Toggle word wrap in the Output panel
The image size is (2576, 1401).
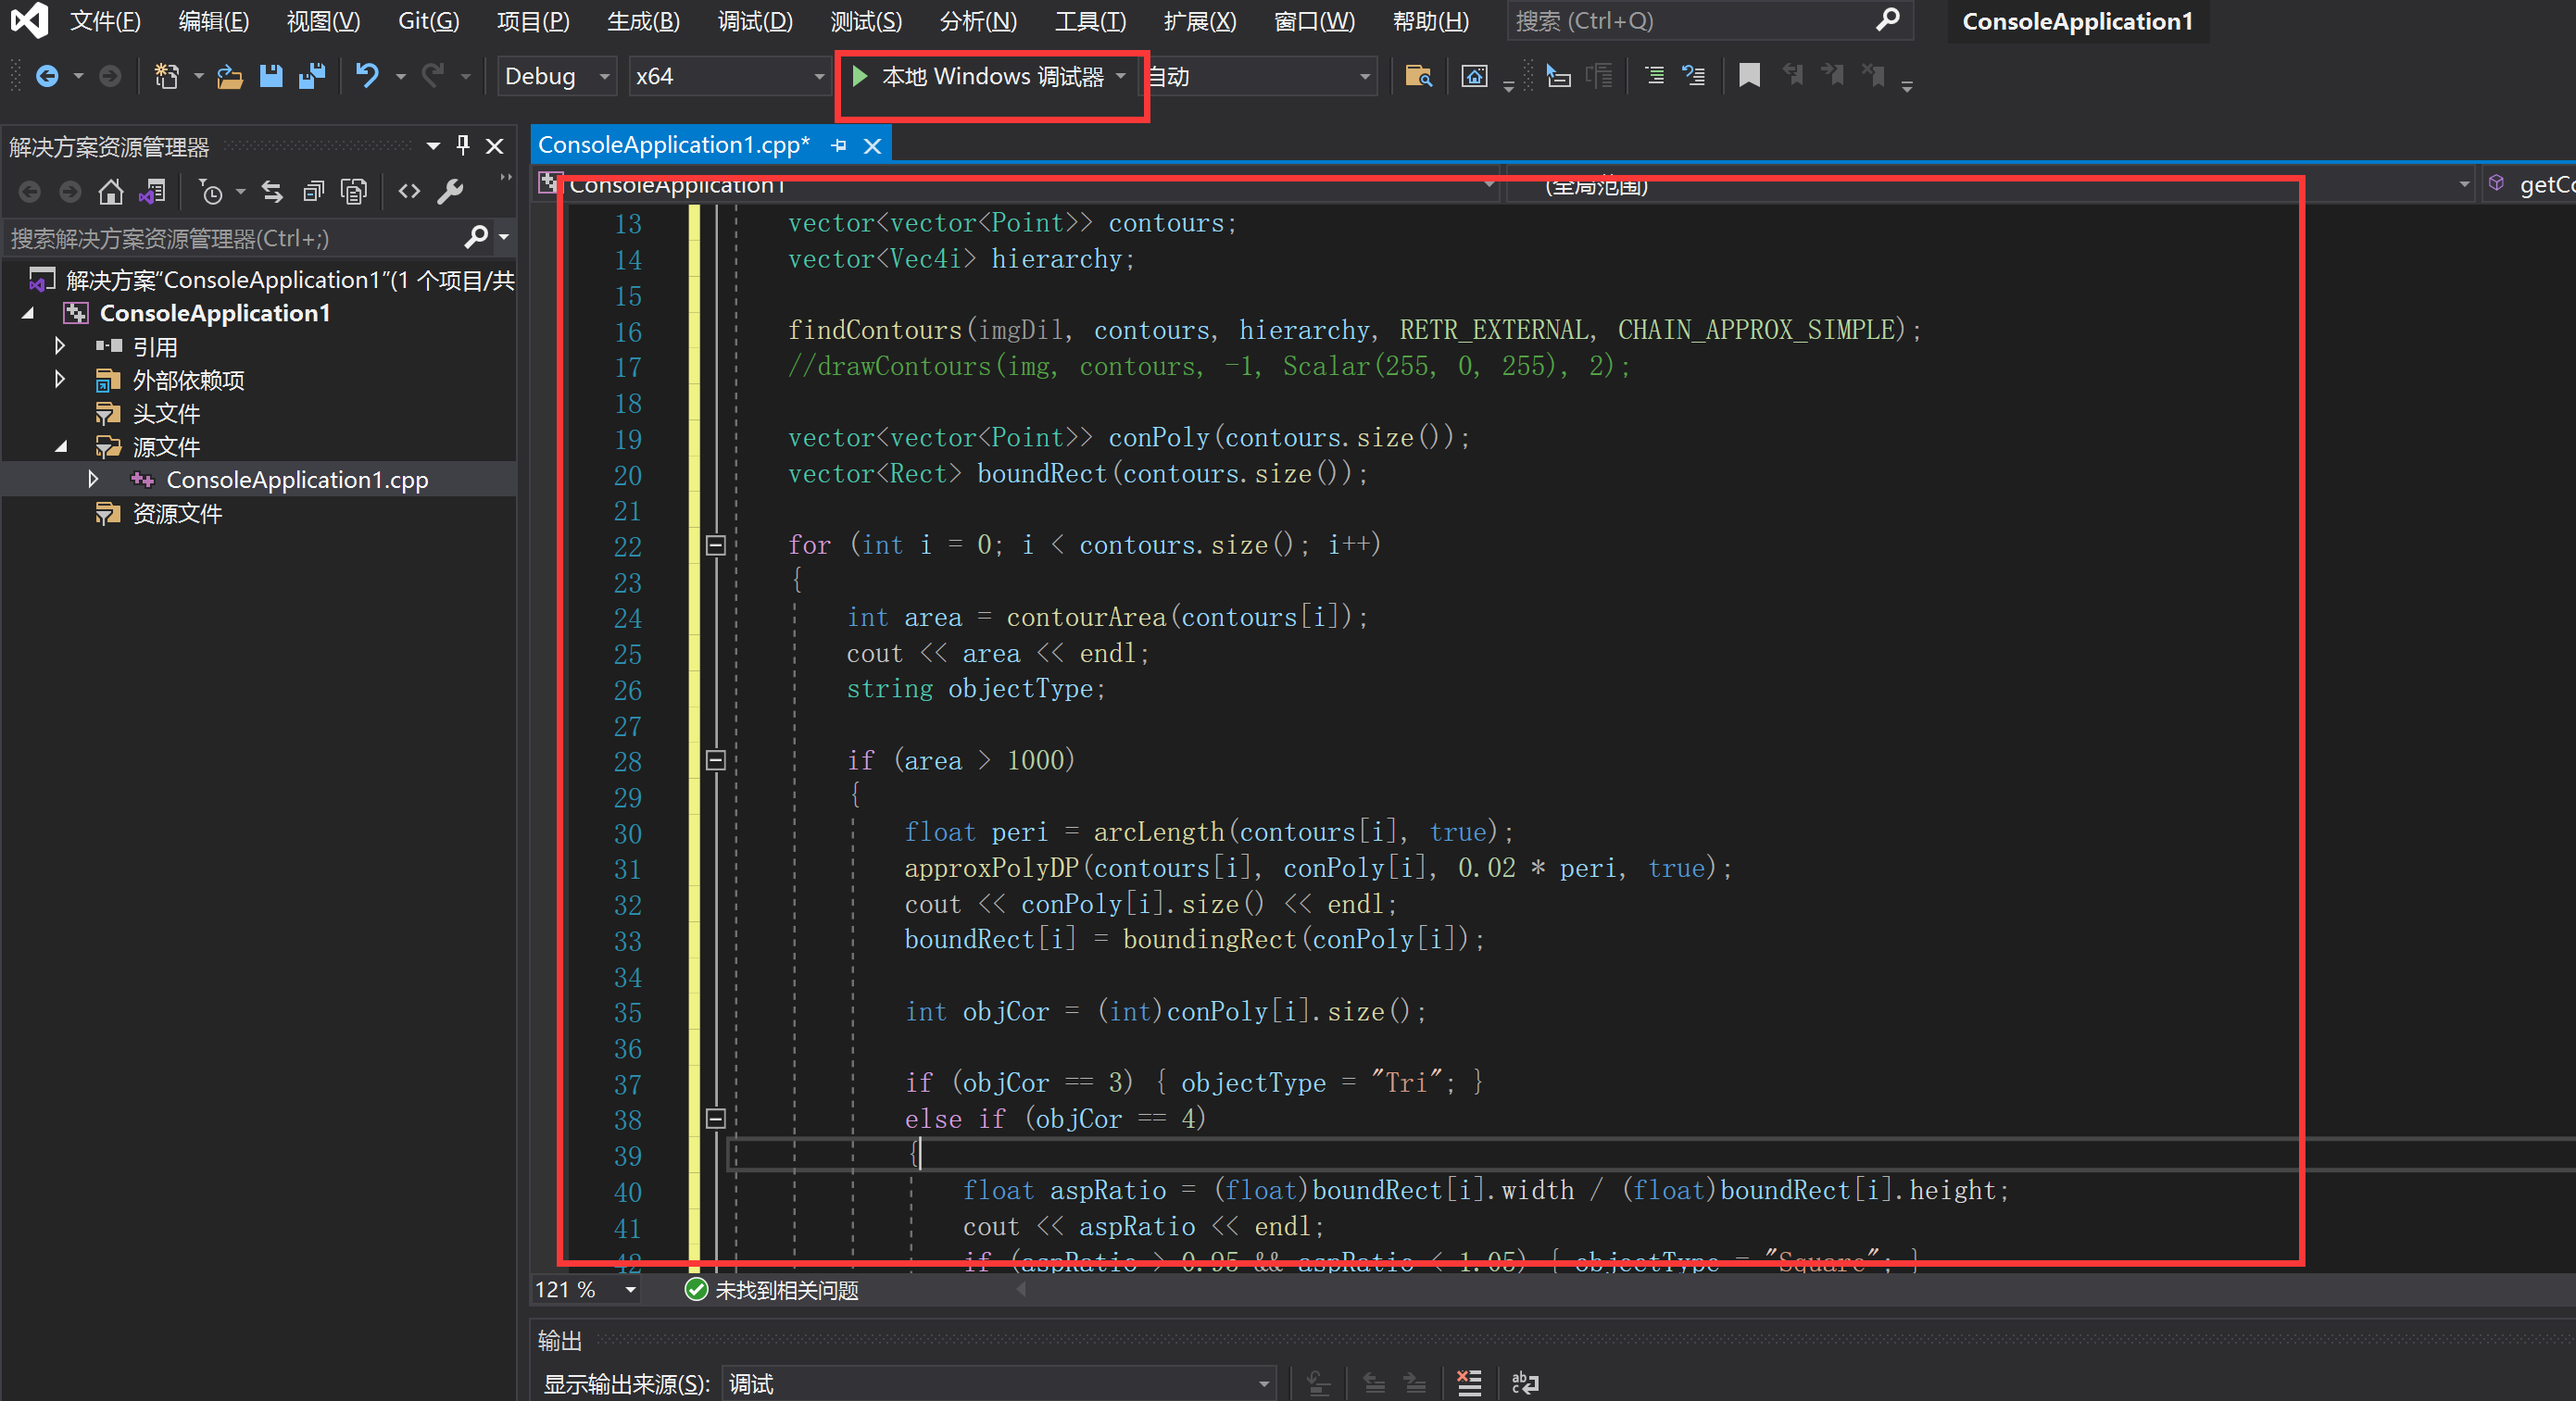coord(1525,1383)
